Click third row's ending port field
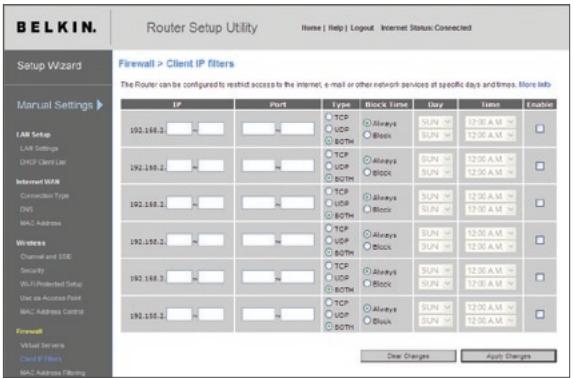This screenshot has width=573, height=379. [x=297, y=203]
